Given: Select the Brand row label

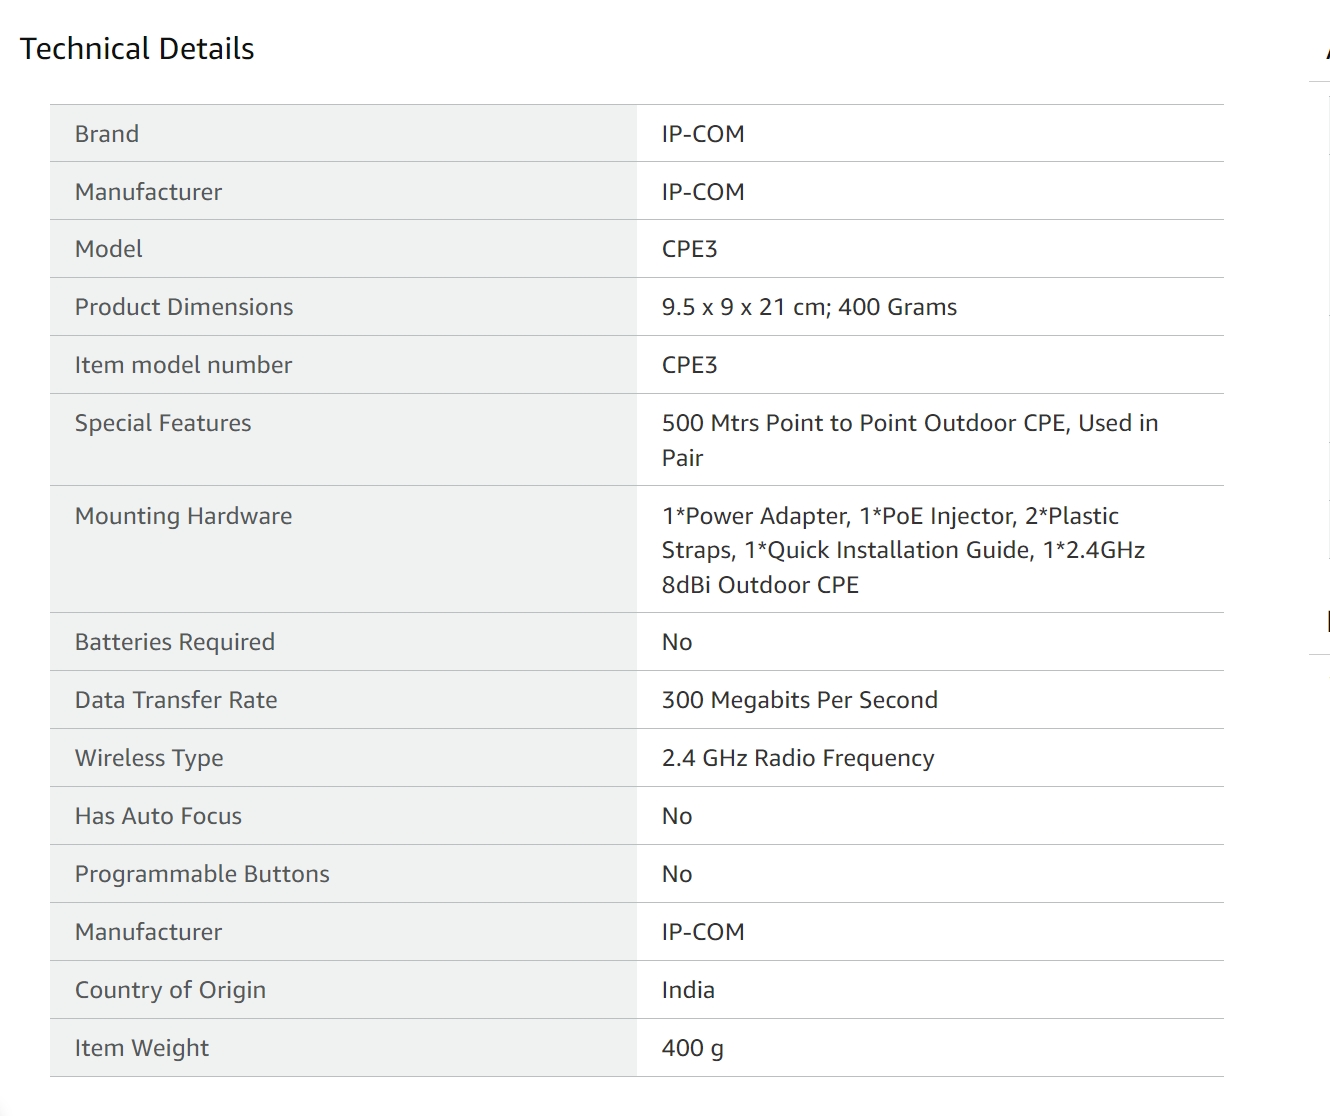Looking at the screenshot, I should pyautogui.click(x=107, y=134).
